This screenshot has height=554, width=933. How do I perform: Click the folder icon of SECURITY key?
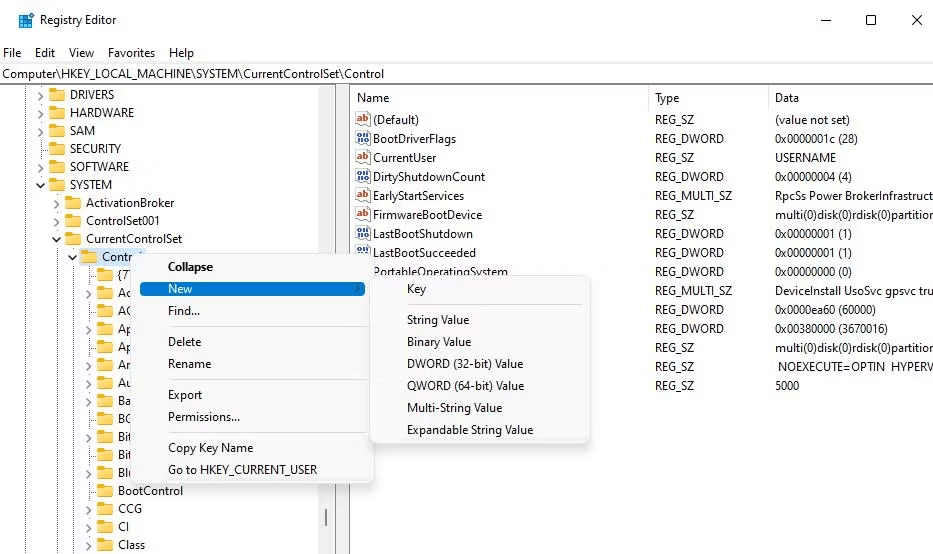pyautogui.click(x=57, y=148)
